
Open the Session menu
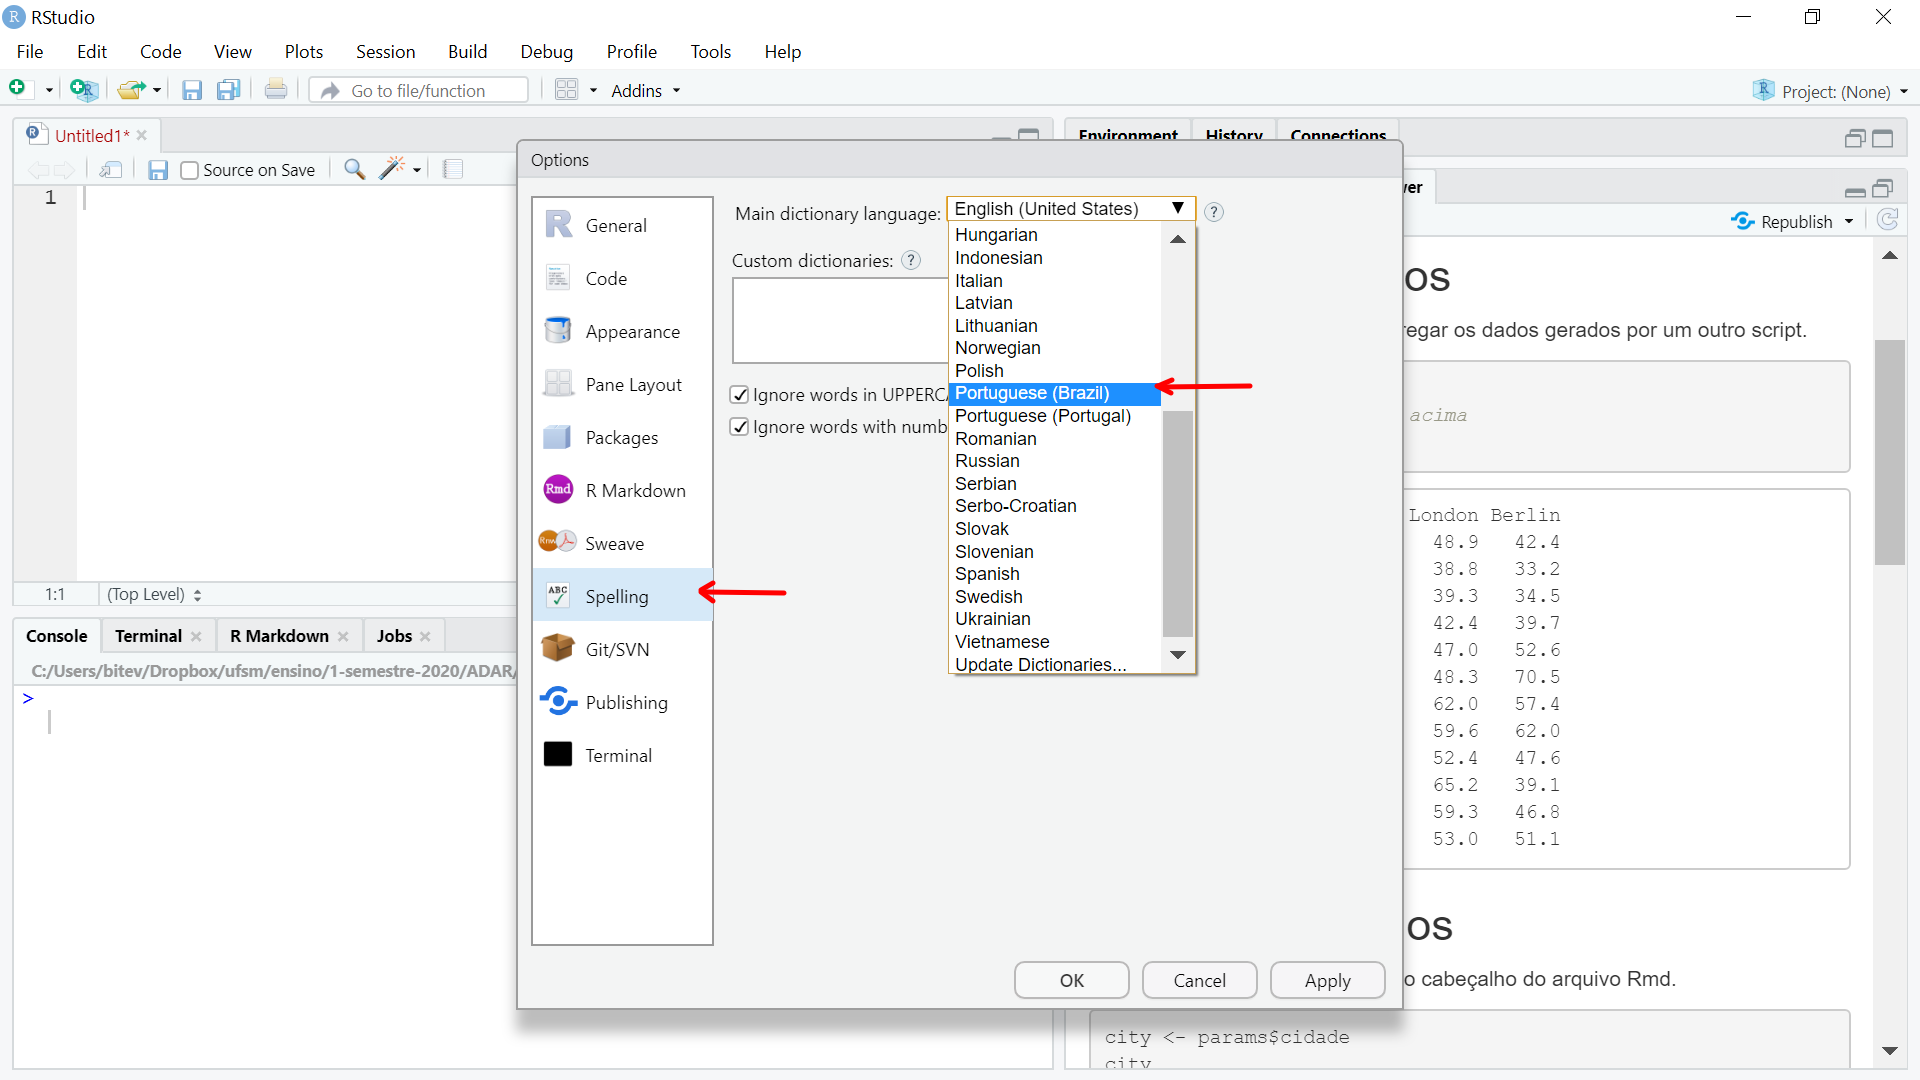[x=385, y=51]
